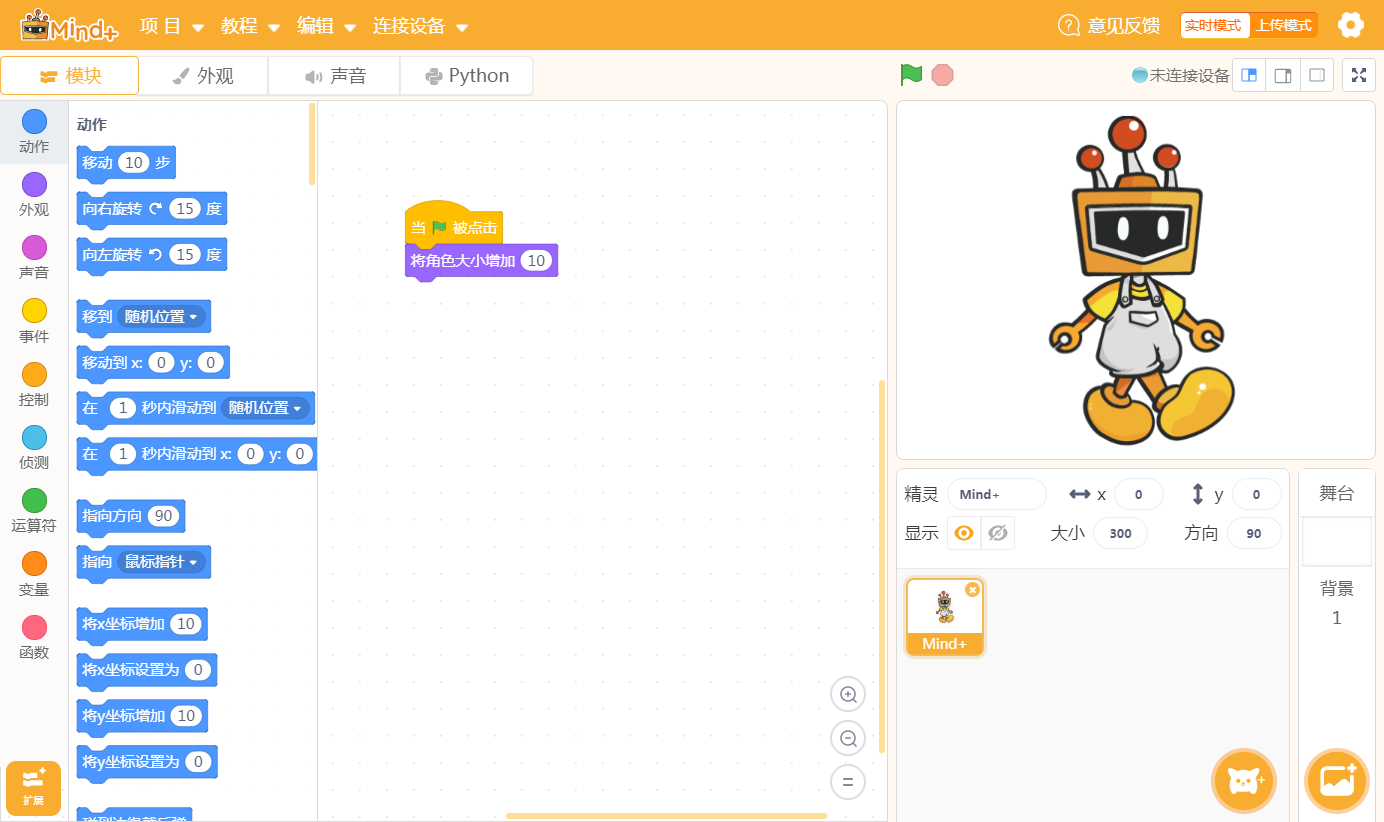Click the sprite x value field

click(1139, 494)
